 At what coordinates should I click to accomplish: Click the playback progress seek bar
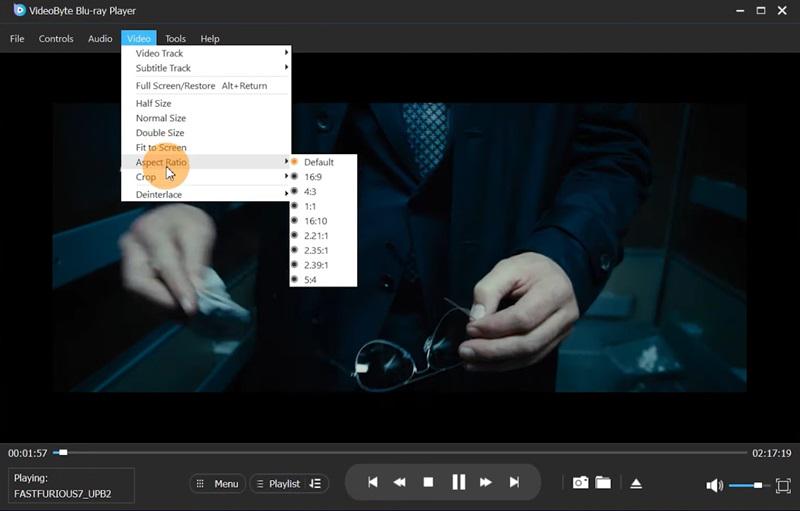coord(399,452)
